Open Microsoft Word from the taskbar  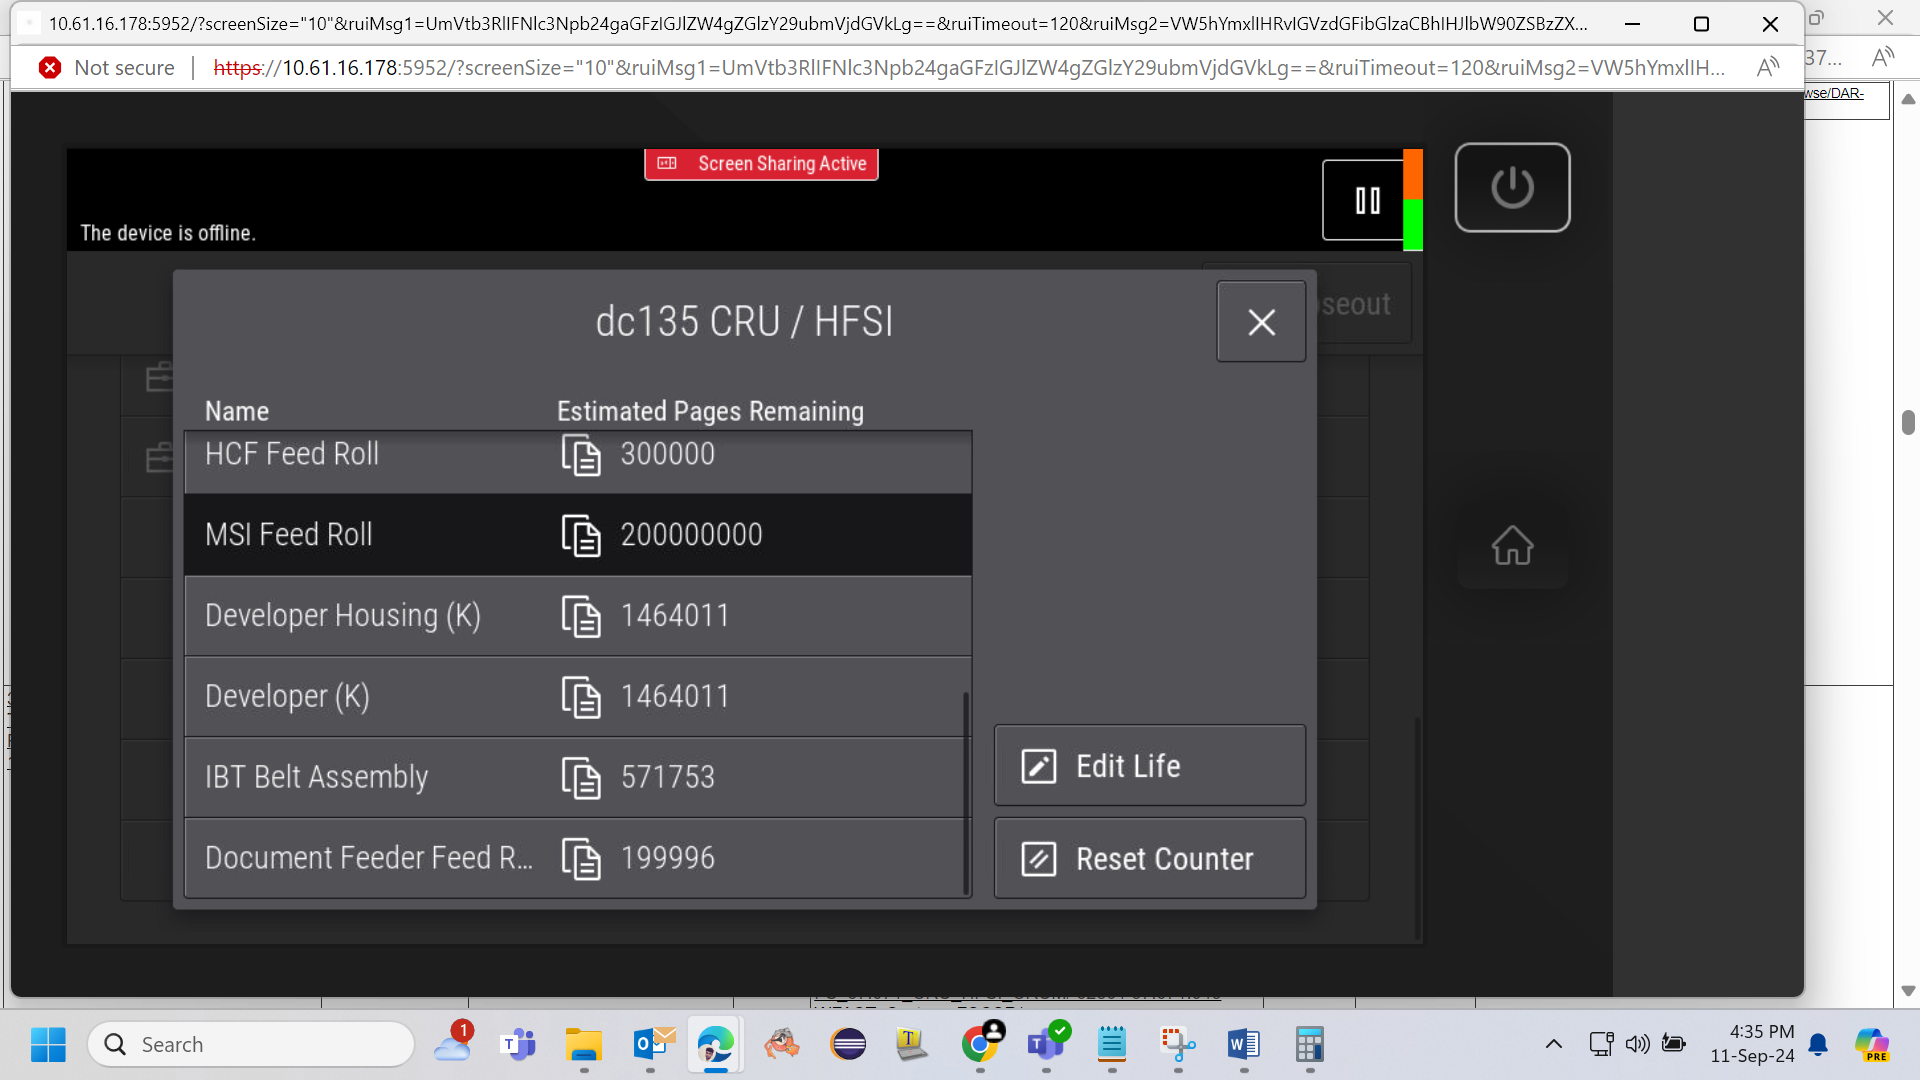(1243, 1044)
